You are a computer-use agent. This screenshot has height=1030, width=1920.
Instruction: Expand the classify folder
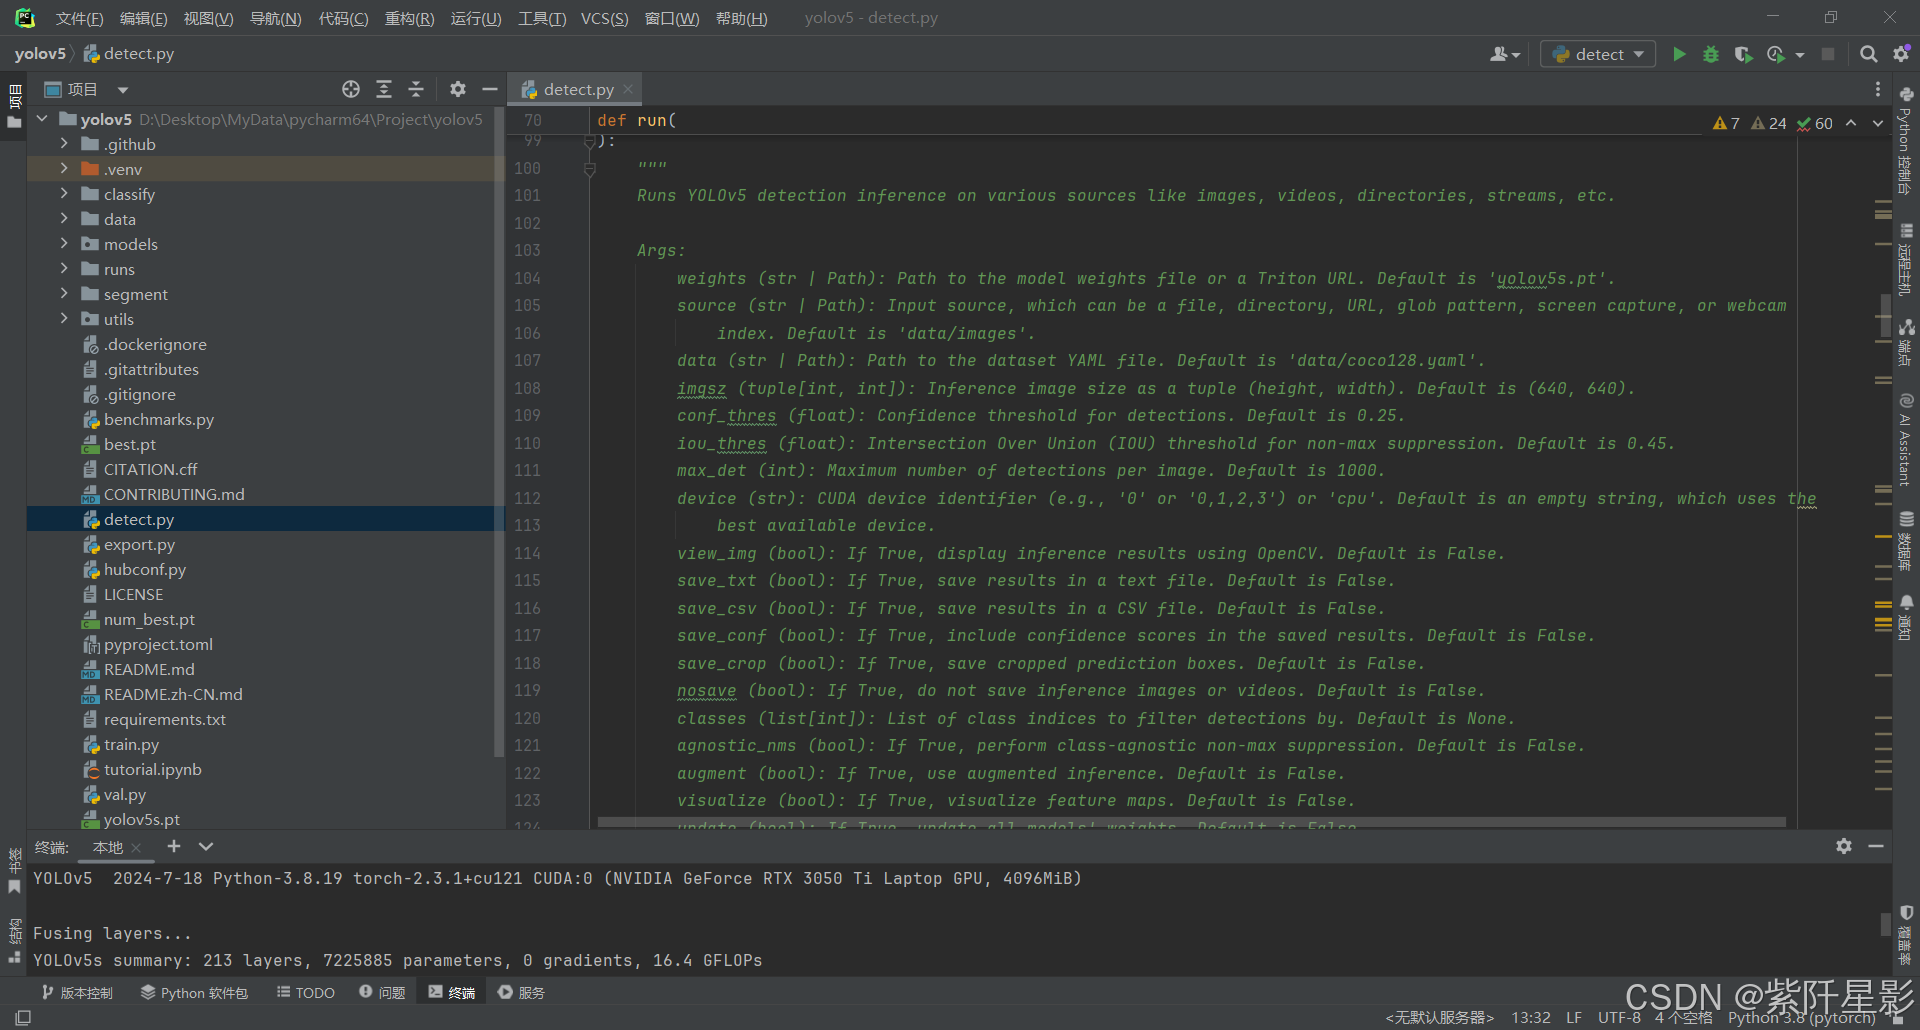[64, 194]
